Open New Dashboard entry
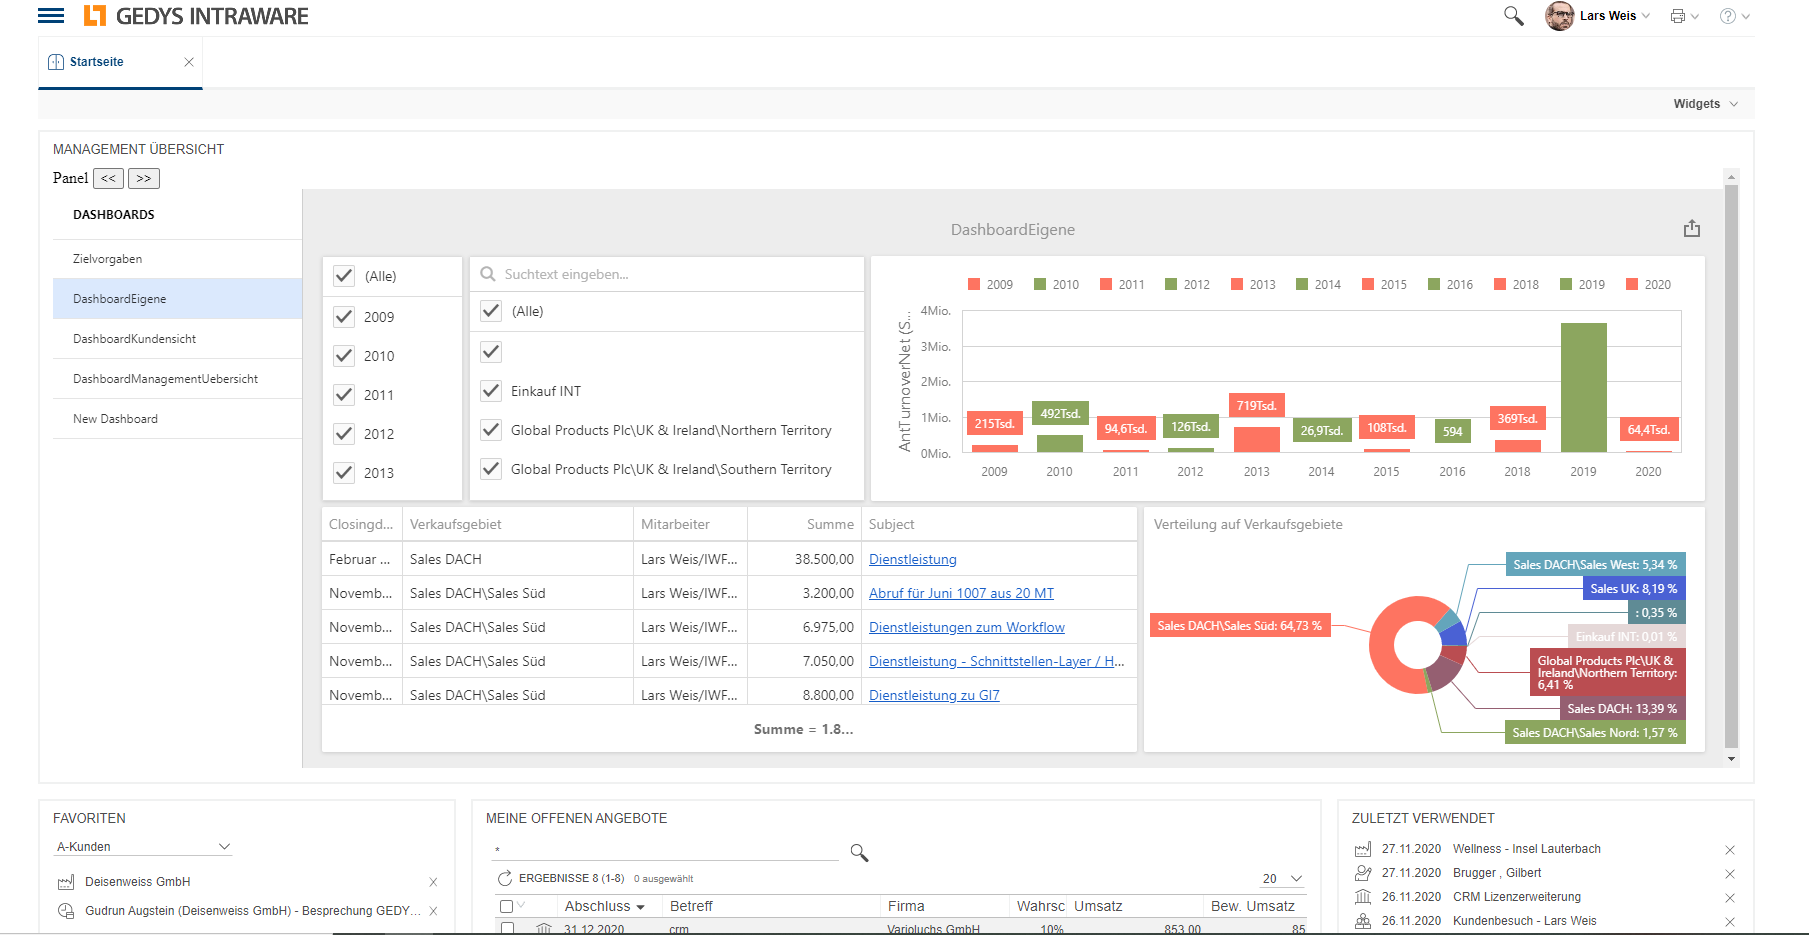Image resolution: width=1809 pixels, height=935 pixels. pos(177,419)
